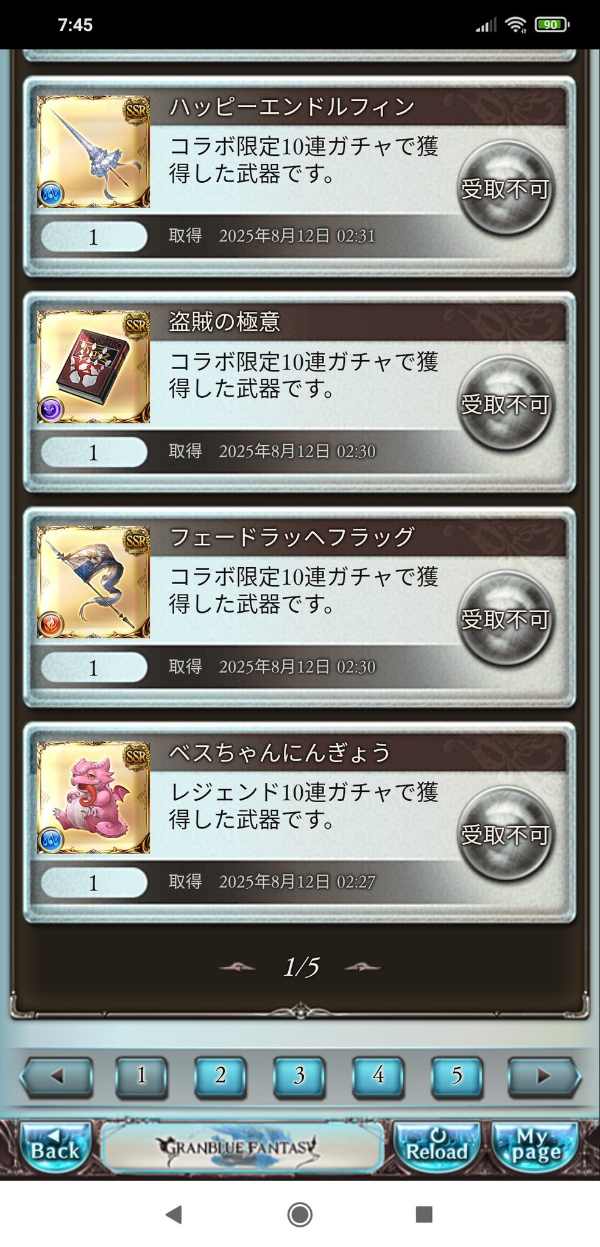
Task: Click 受取不可 button for ハッピーエンドルフィン
Action: [505, 188]
